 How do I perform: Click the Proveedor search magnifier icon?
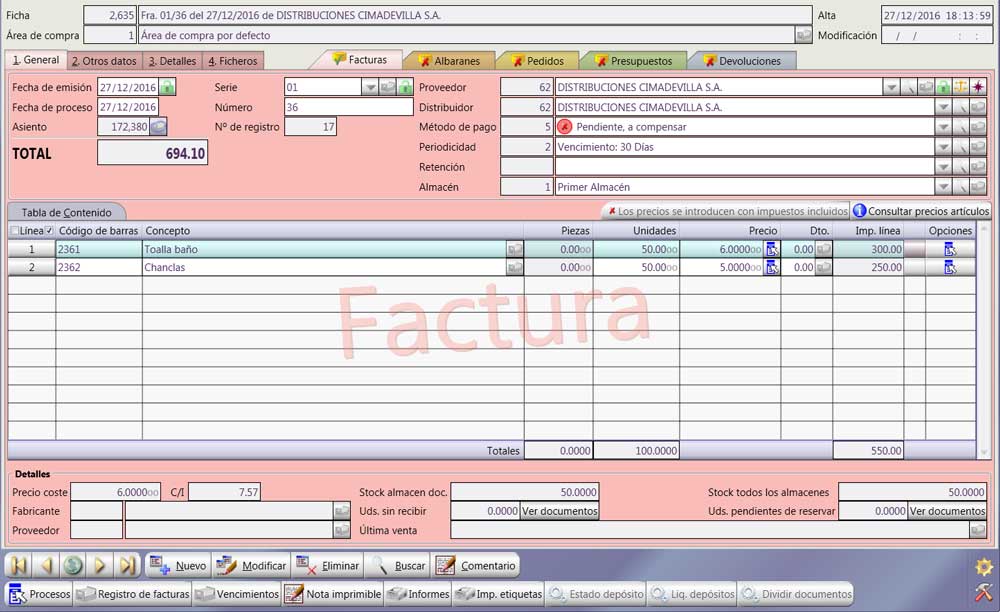click(x=909, y=87)
